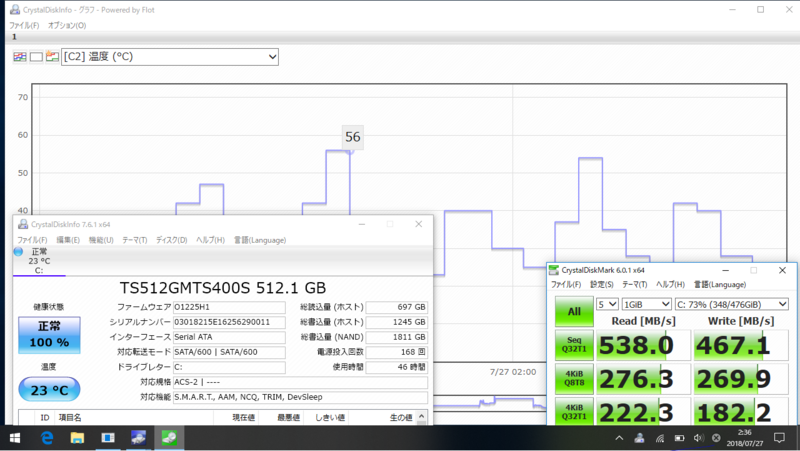The image size is (800, 451).
Task: Open the network tray icon
Action: [x=660, y=438]
